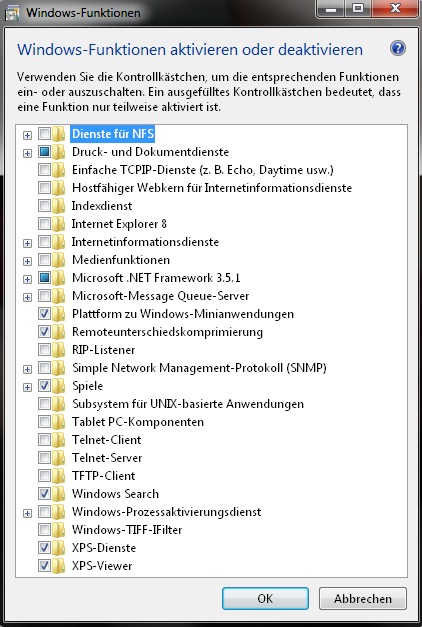This screenshot has height=627, width=422.
Task: Enable the TFTP-Client checkbox
Action: (x=44, y=475)
